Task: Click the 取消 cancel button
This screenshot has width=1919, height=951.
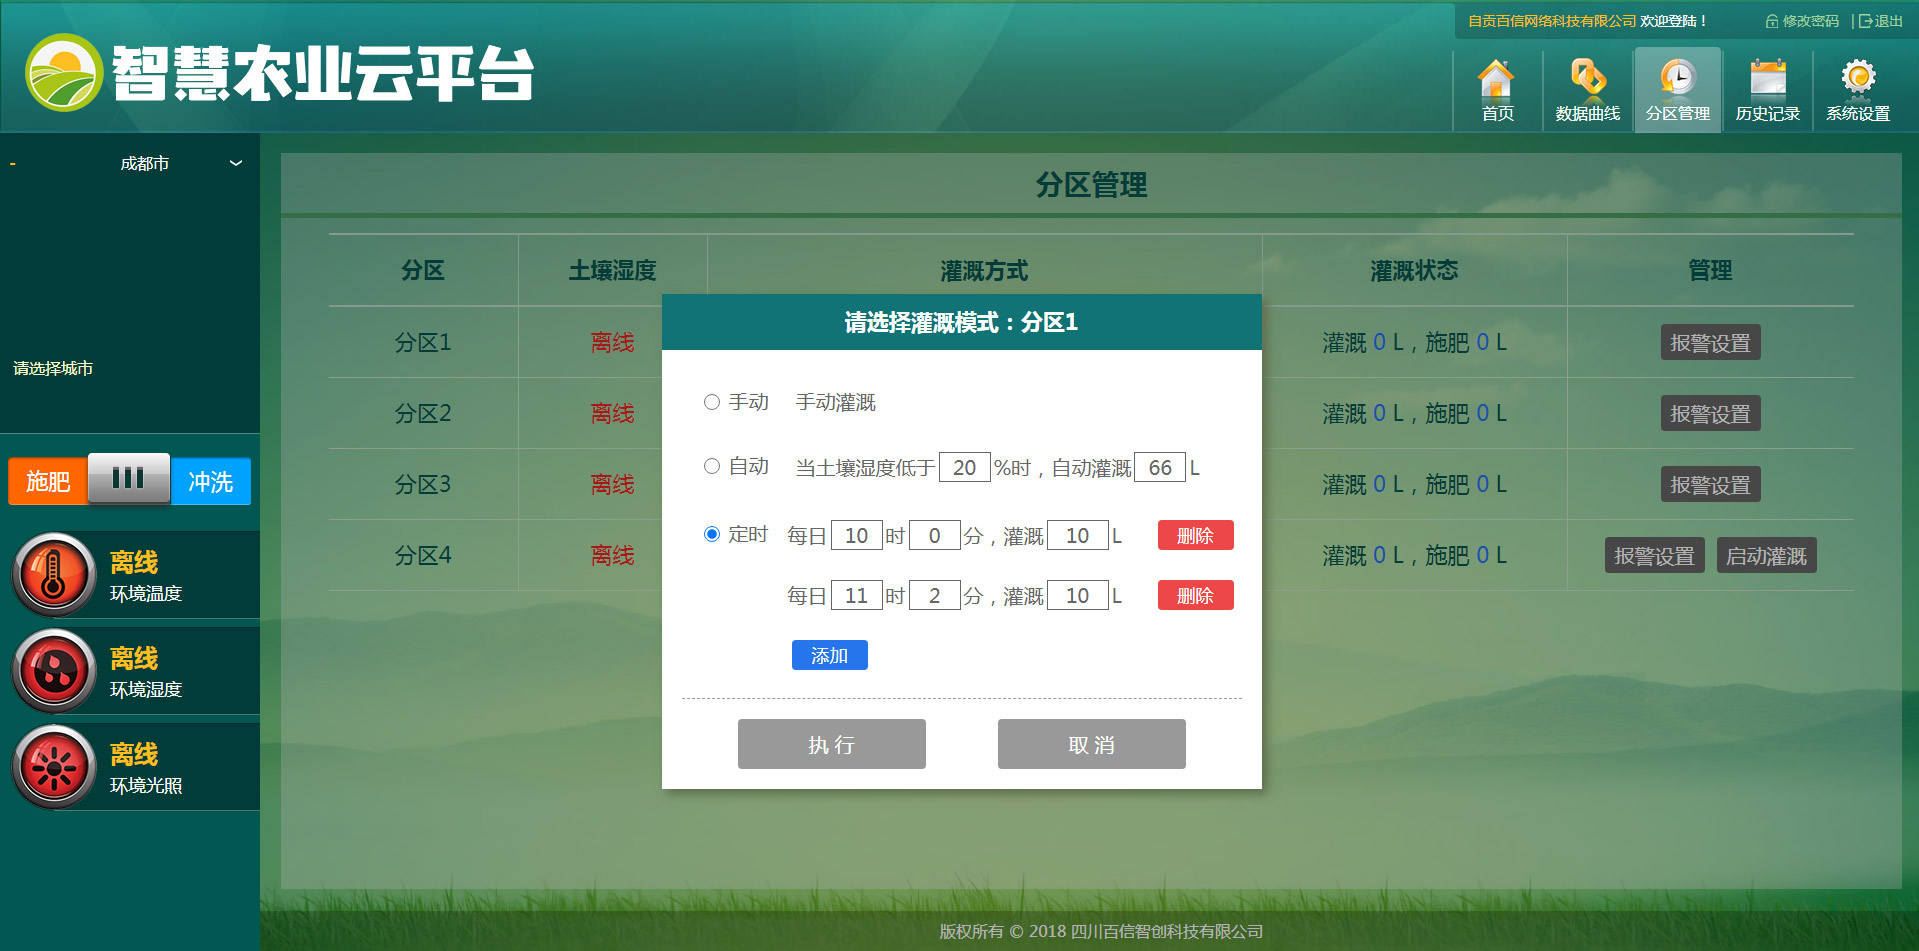Action: (x=1092, y=744)
